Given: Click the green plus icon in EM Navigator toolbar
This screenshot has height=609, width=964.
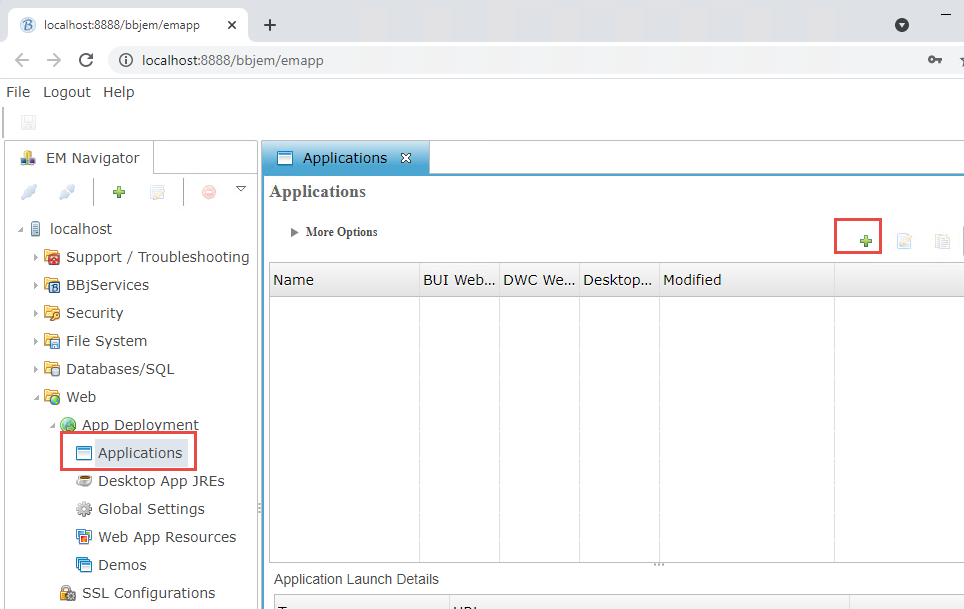Looking at the screenshot, I should [119, 192].
